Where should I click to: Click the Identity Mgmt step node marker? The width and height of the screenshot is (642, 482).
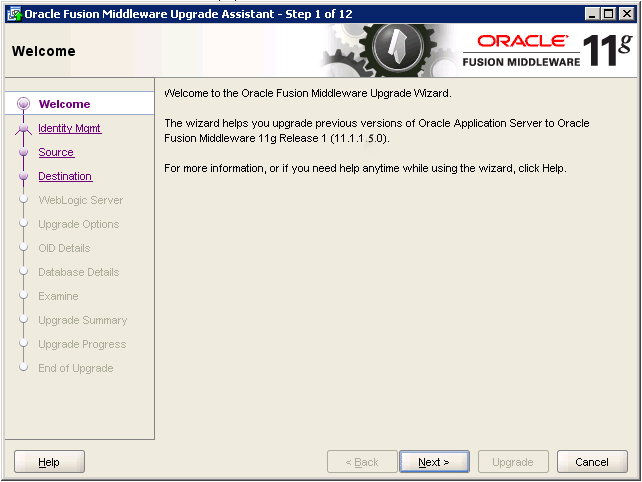pos(23,128)
